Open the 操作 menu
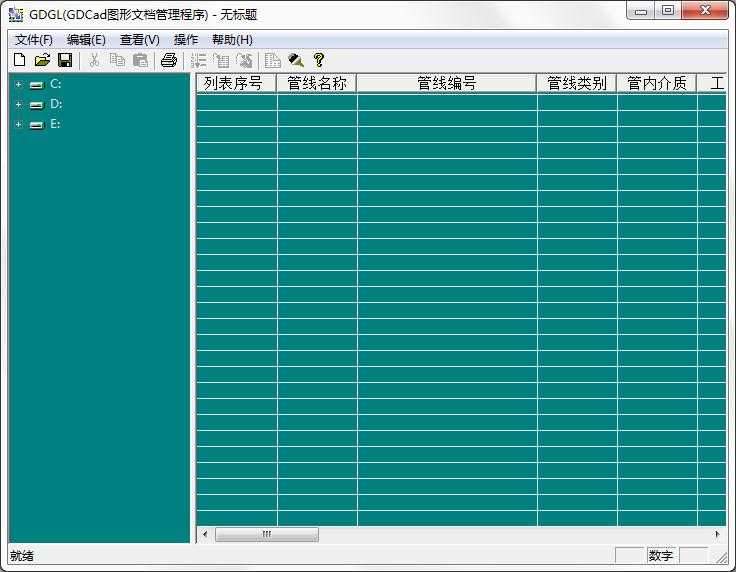 (186, 40)
